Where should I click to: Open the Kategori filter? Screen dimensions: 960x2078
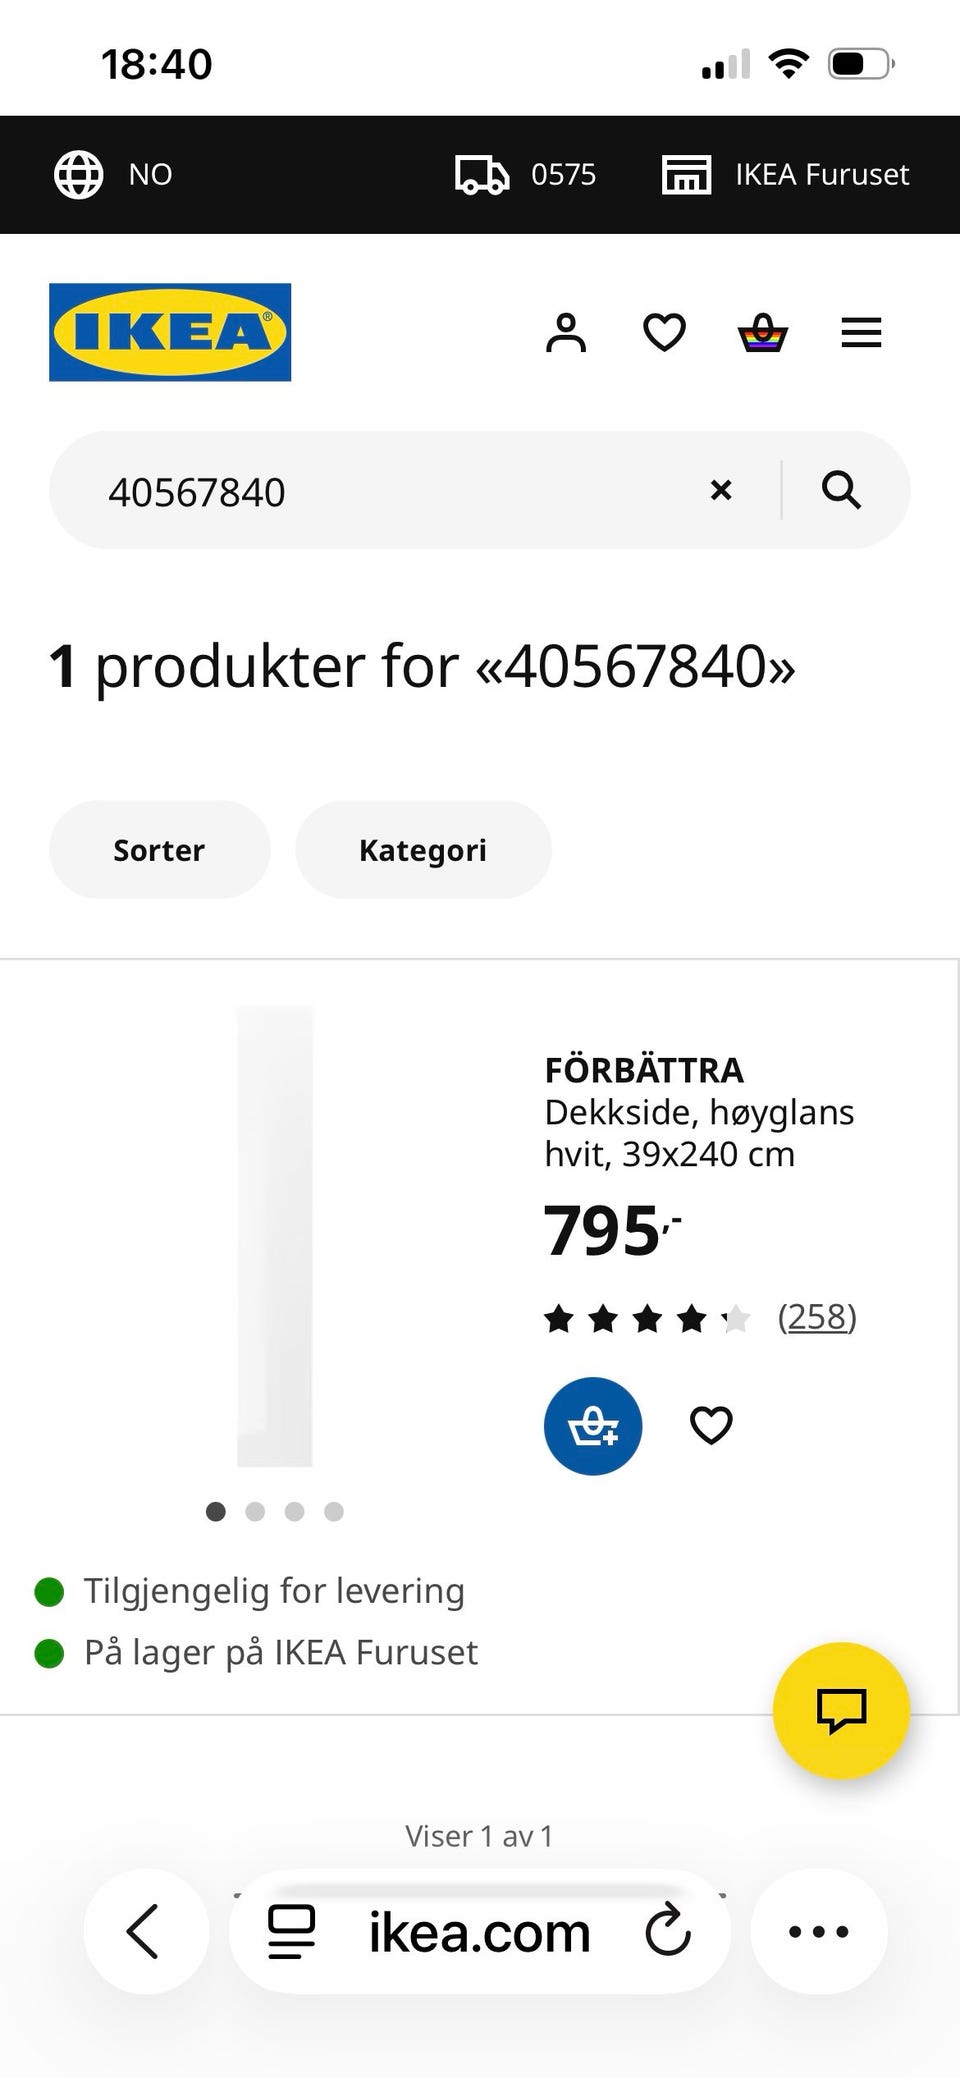tap(423, 849)
